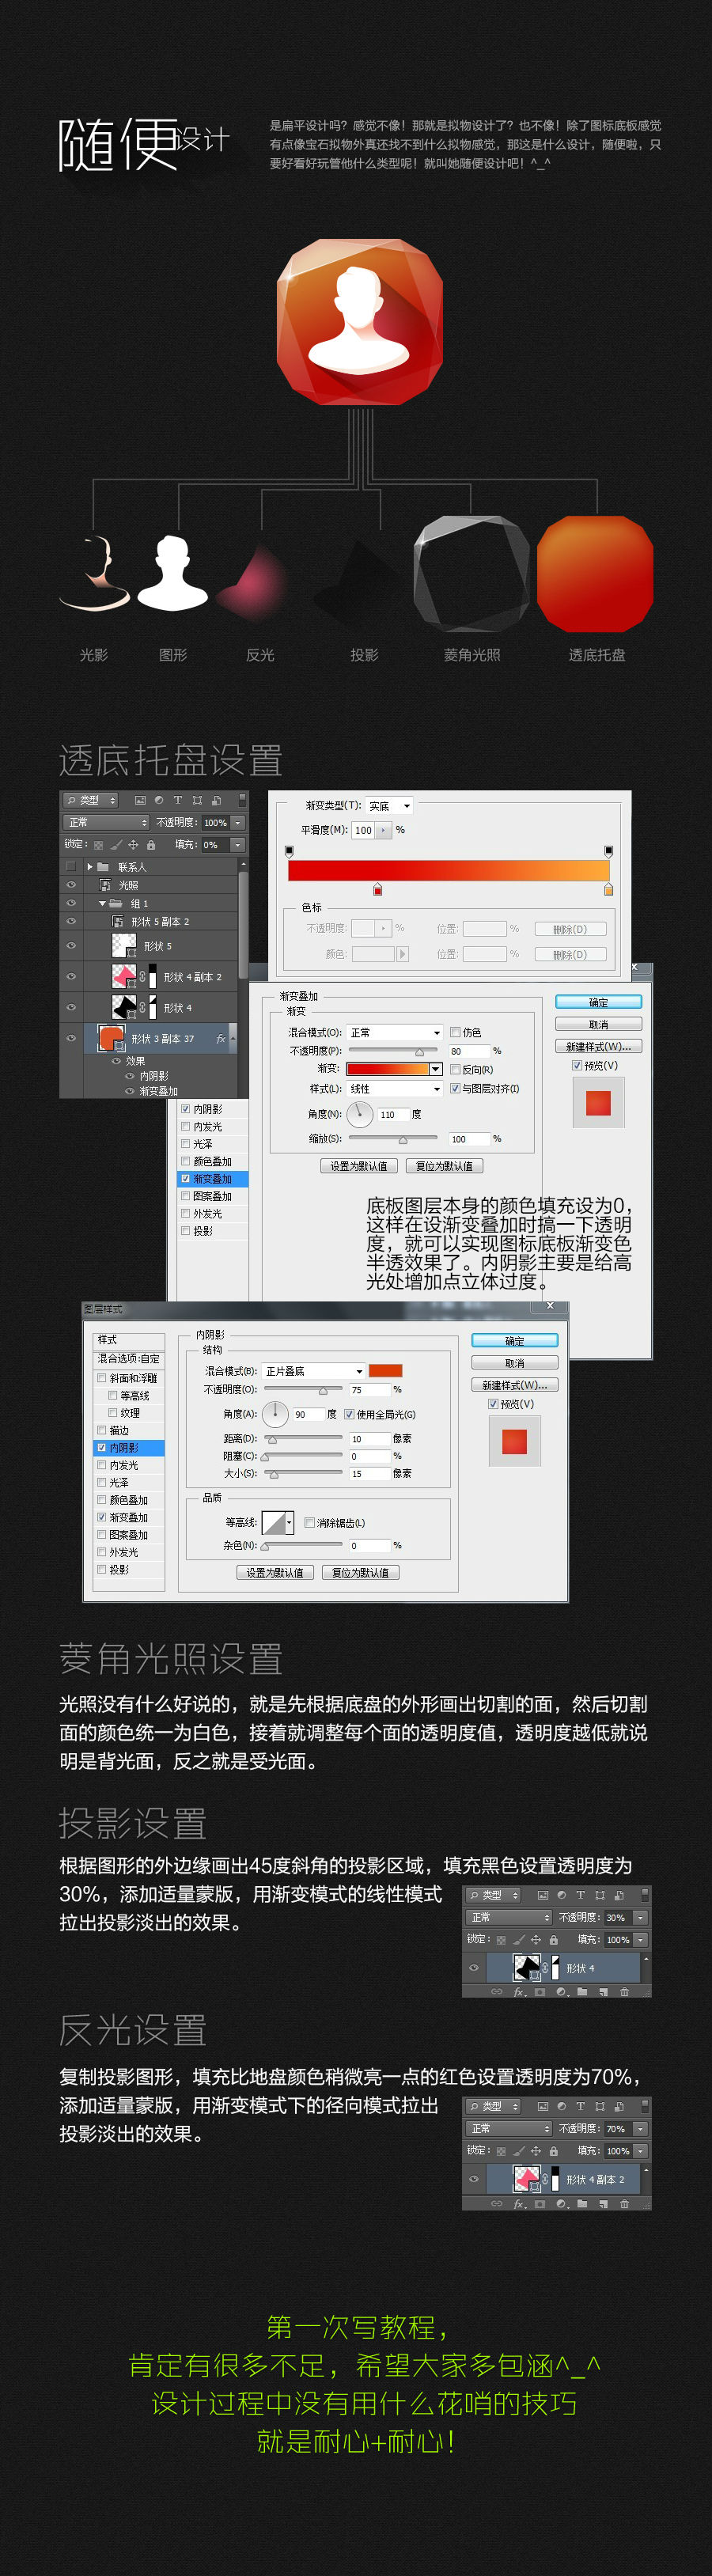Toggle filter switch in 30% opacity panel
The image size is (712, 2576).
(645, 1895)
